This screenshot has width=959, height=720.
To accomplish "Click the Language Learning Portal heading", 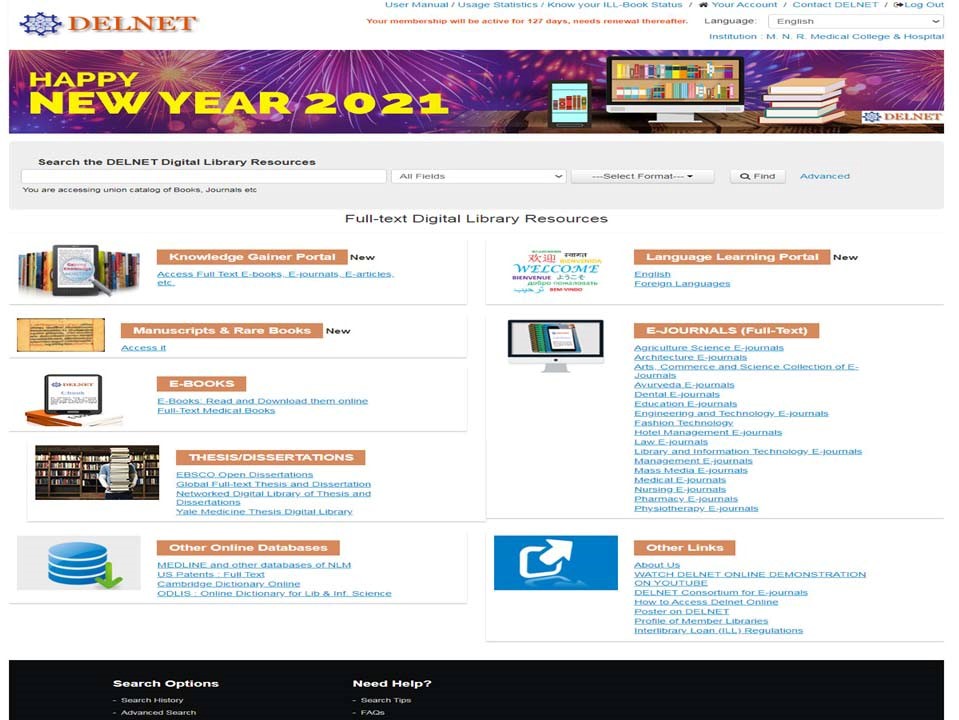I will 732,257.
